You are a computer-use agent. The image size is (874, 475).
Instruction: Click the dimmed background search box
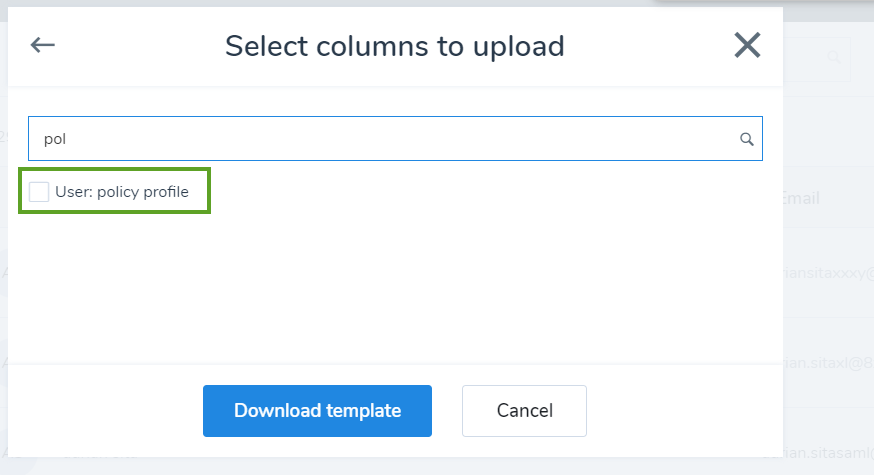(817, 59)
